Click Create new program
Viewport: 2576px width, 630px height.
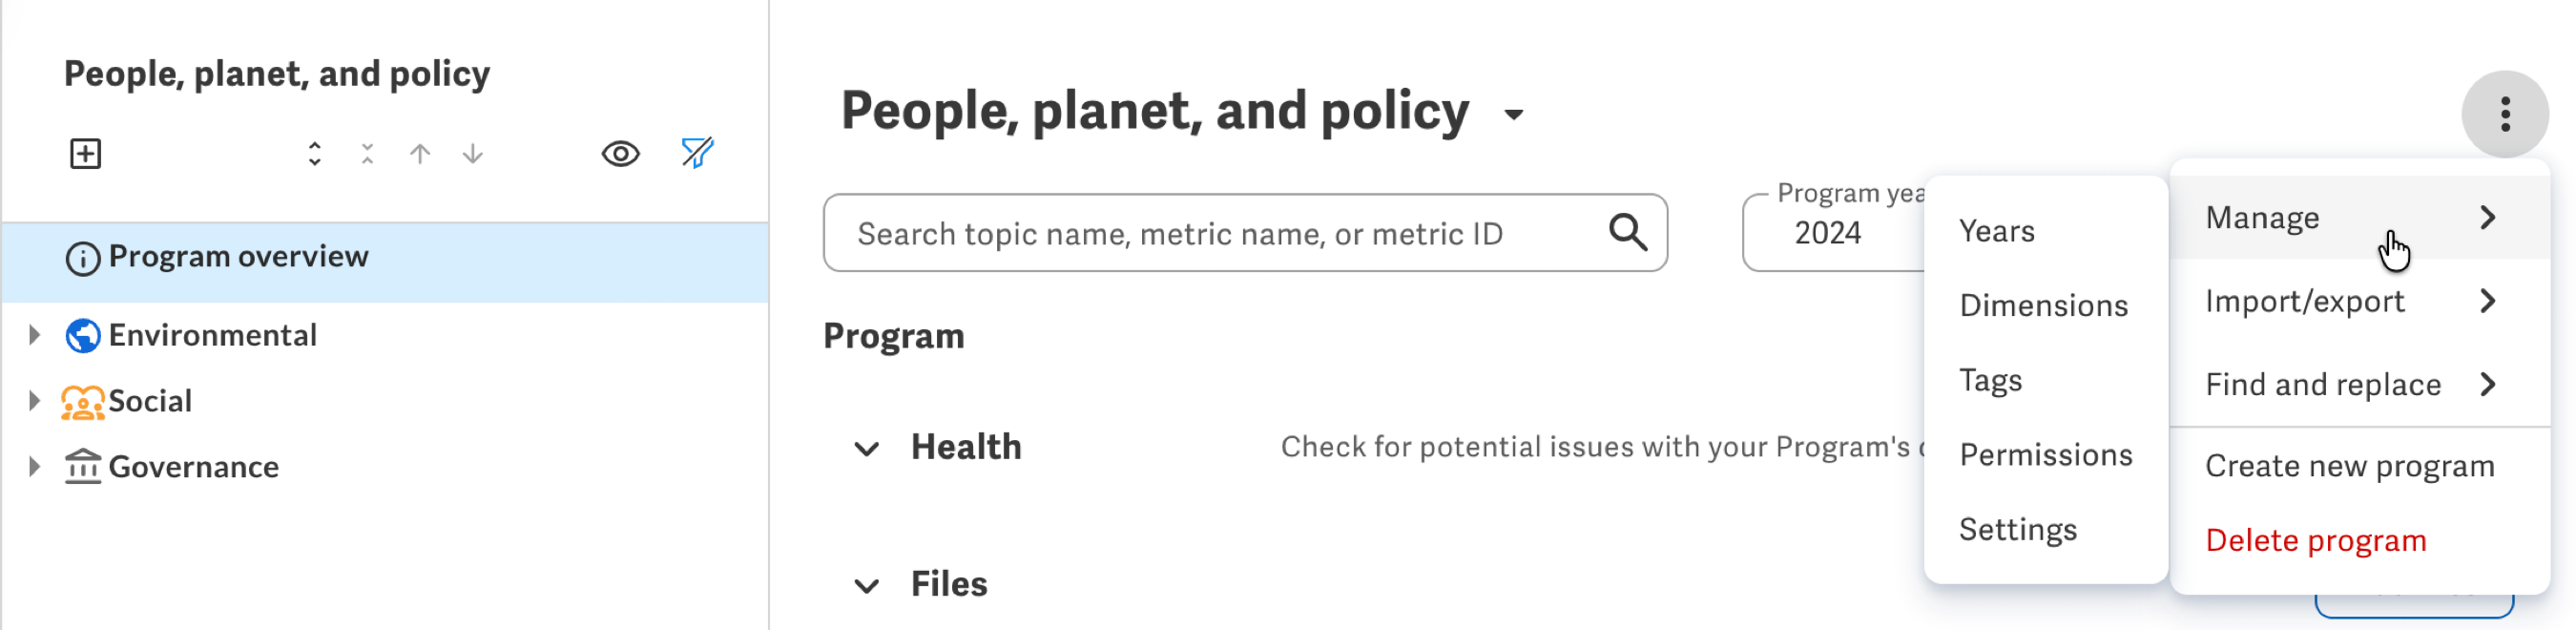(x=2349, y=466)
